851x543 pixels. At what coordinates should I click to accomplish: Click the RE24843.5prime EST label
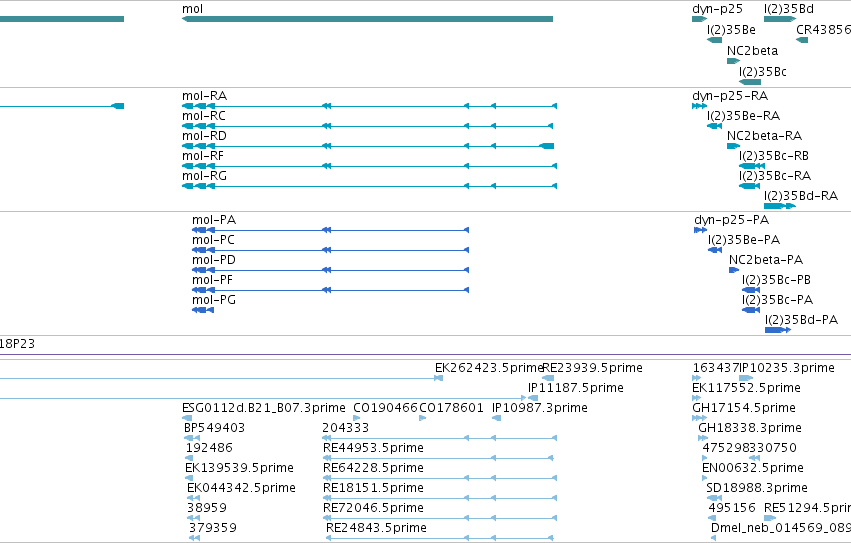pos(376,528)
